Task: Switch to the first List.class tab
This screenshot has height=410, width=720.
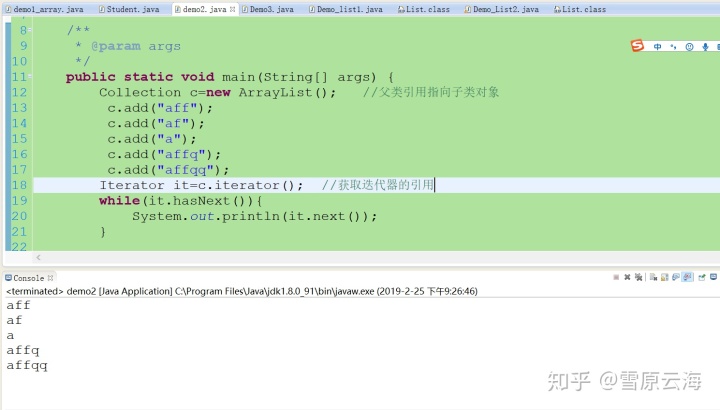Action: point(424,9)
